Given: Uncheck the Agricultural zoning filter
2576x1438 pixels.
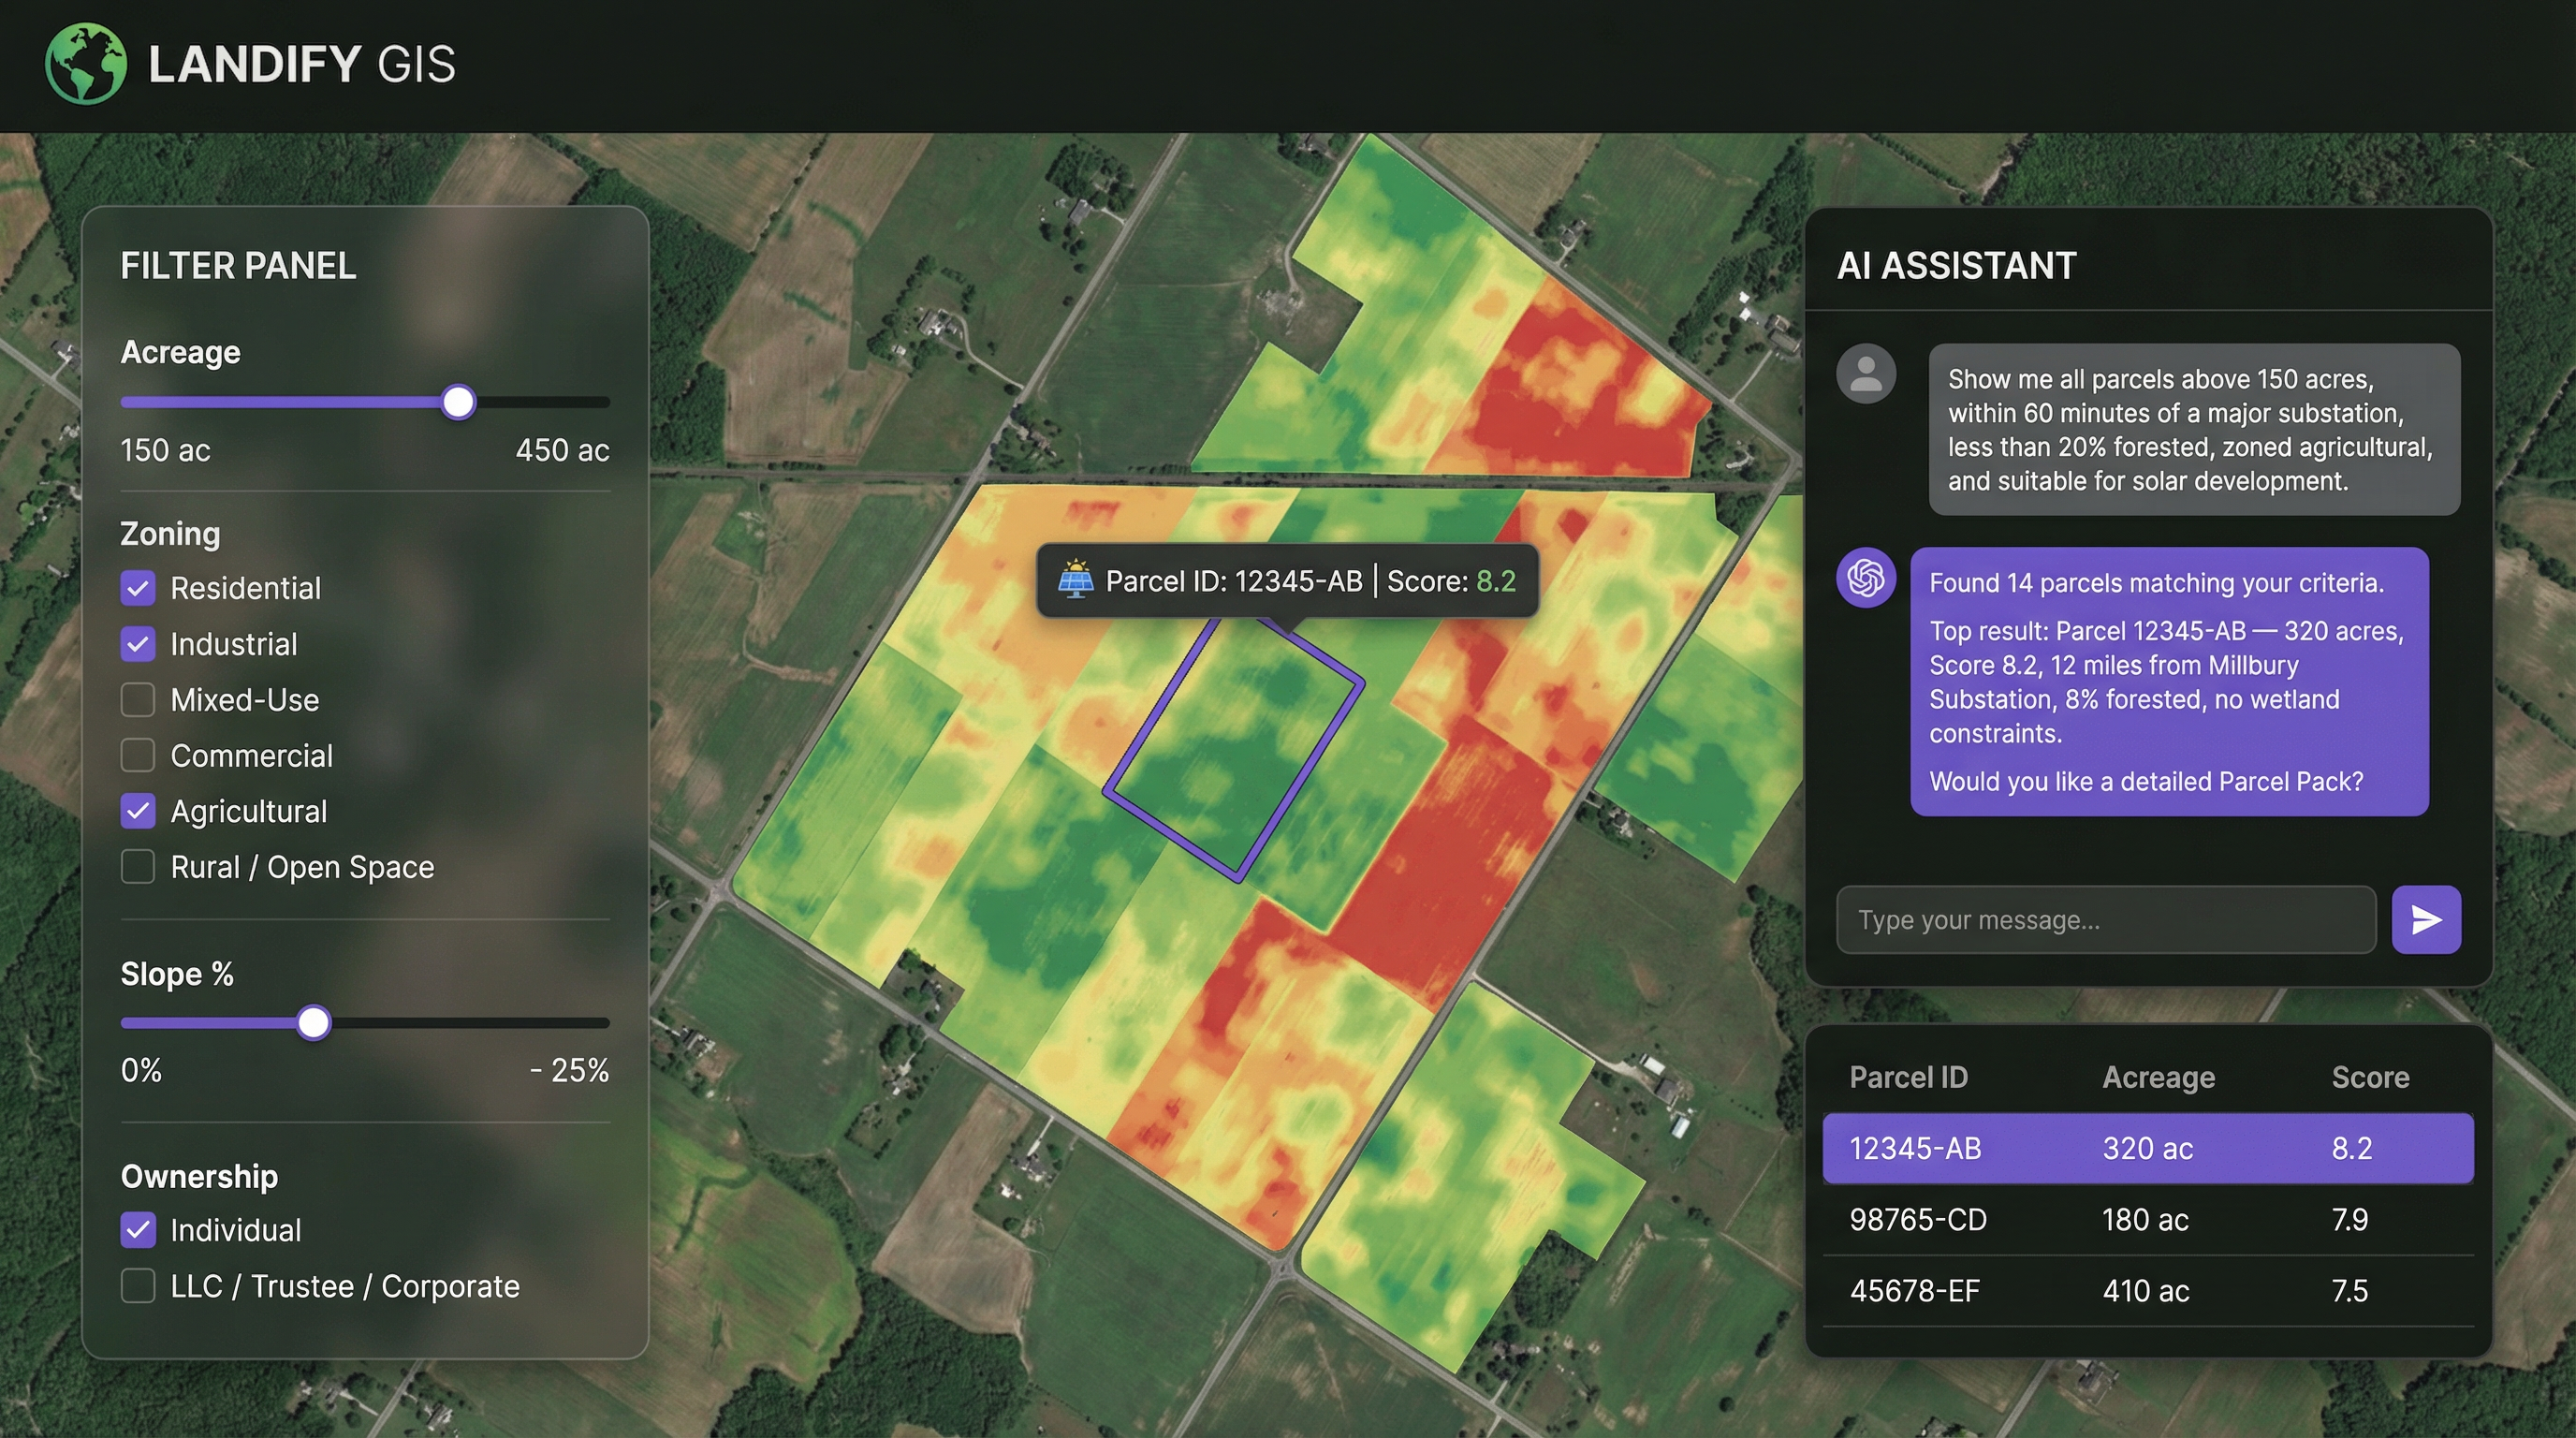Looking at the screenshot, I should 138,811.
